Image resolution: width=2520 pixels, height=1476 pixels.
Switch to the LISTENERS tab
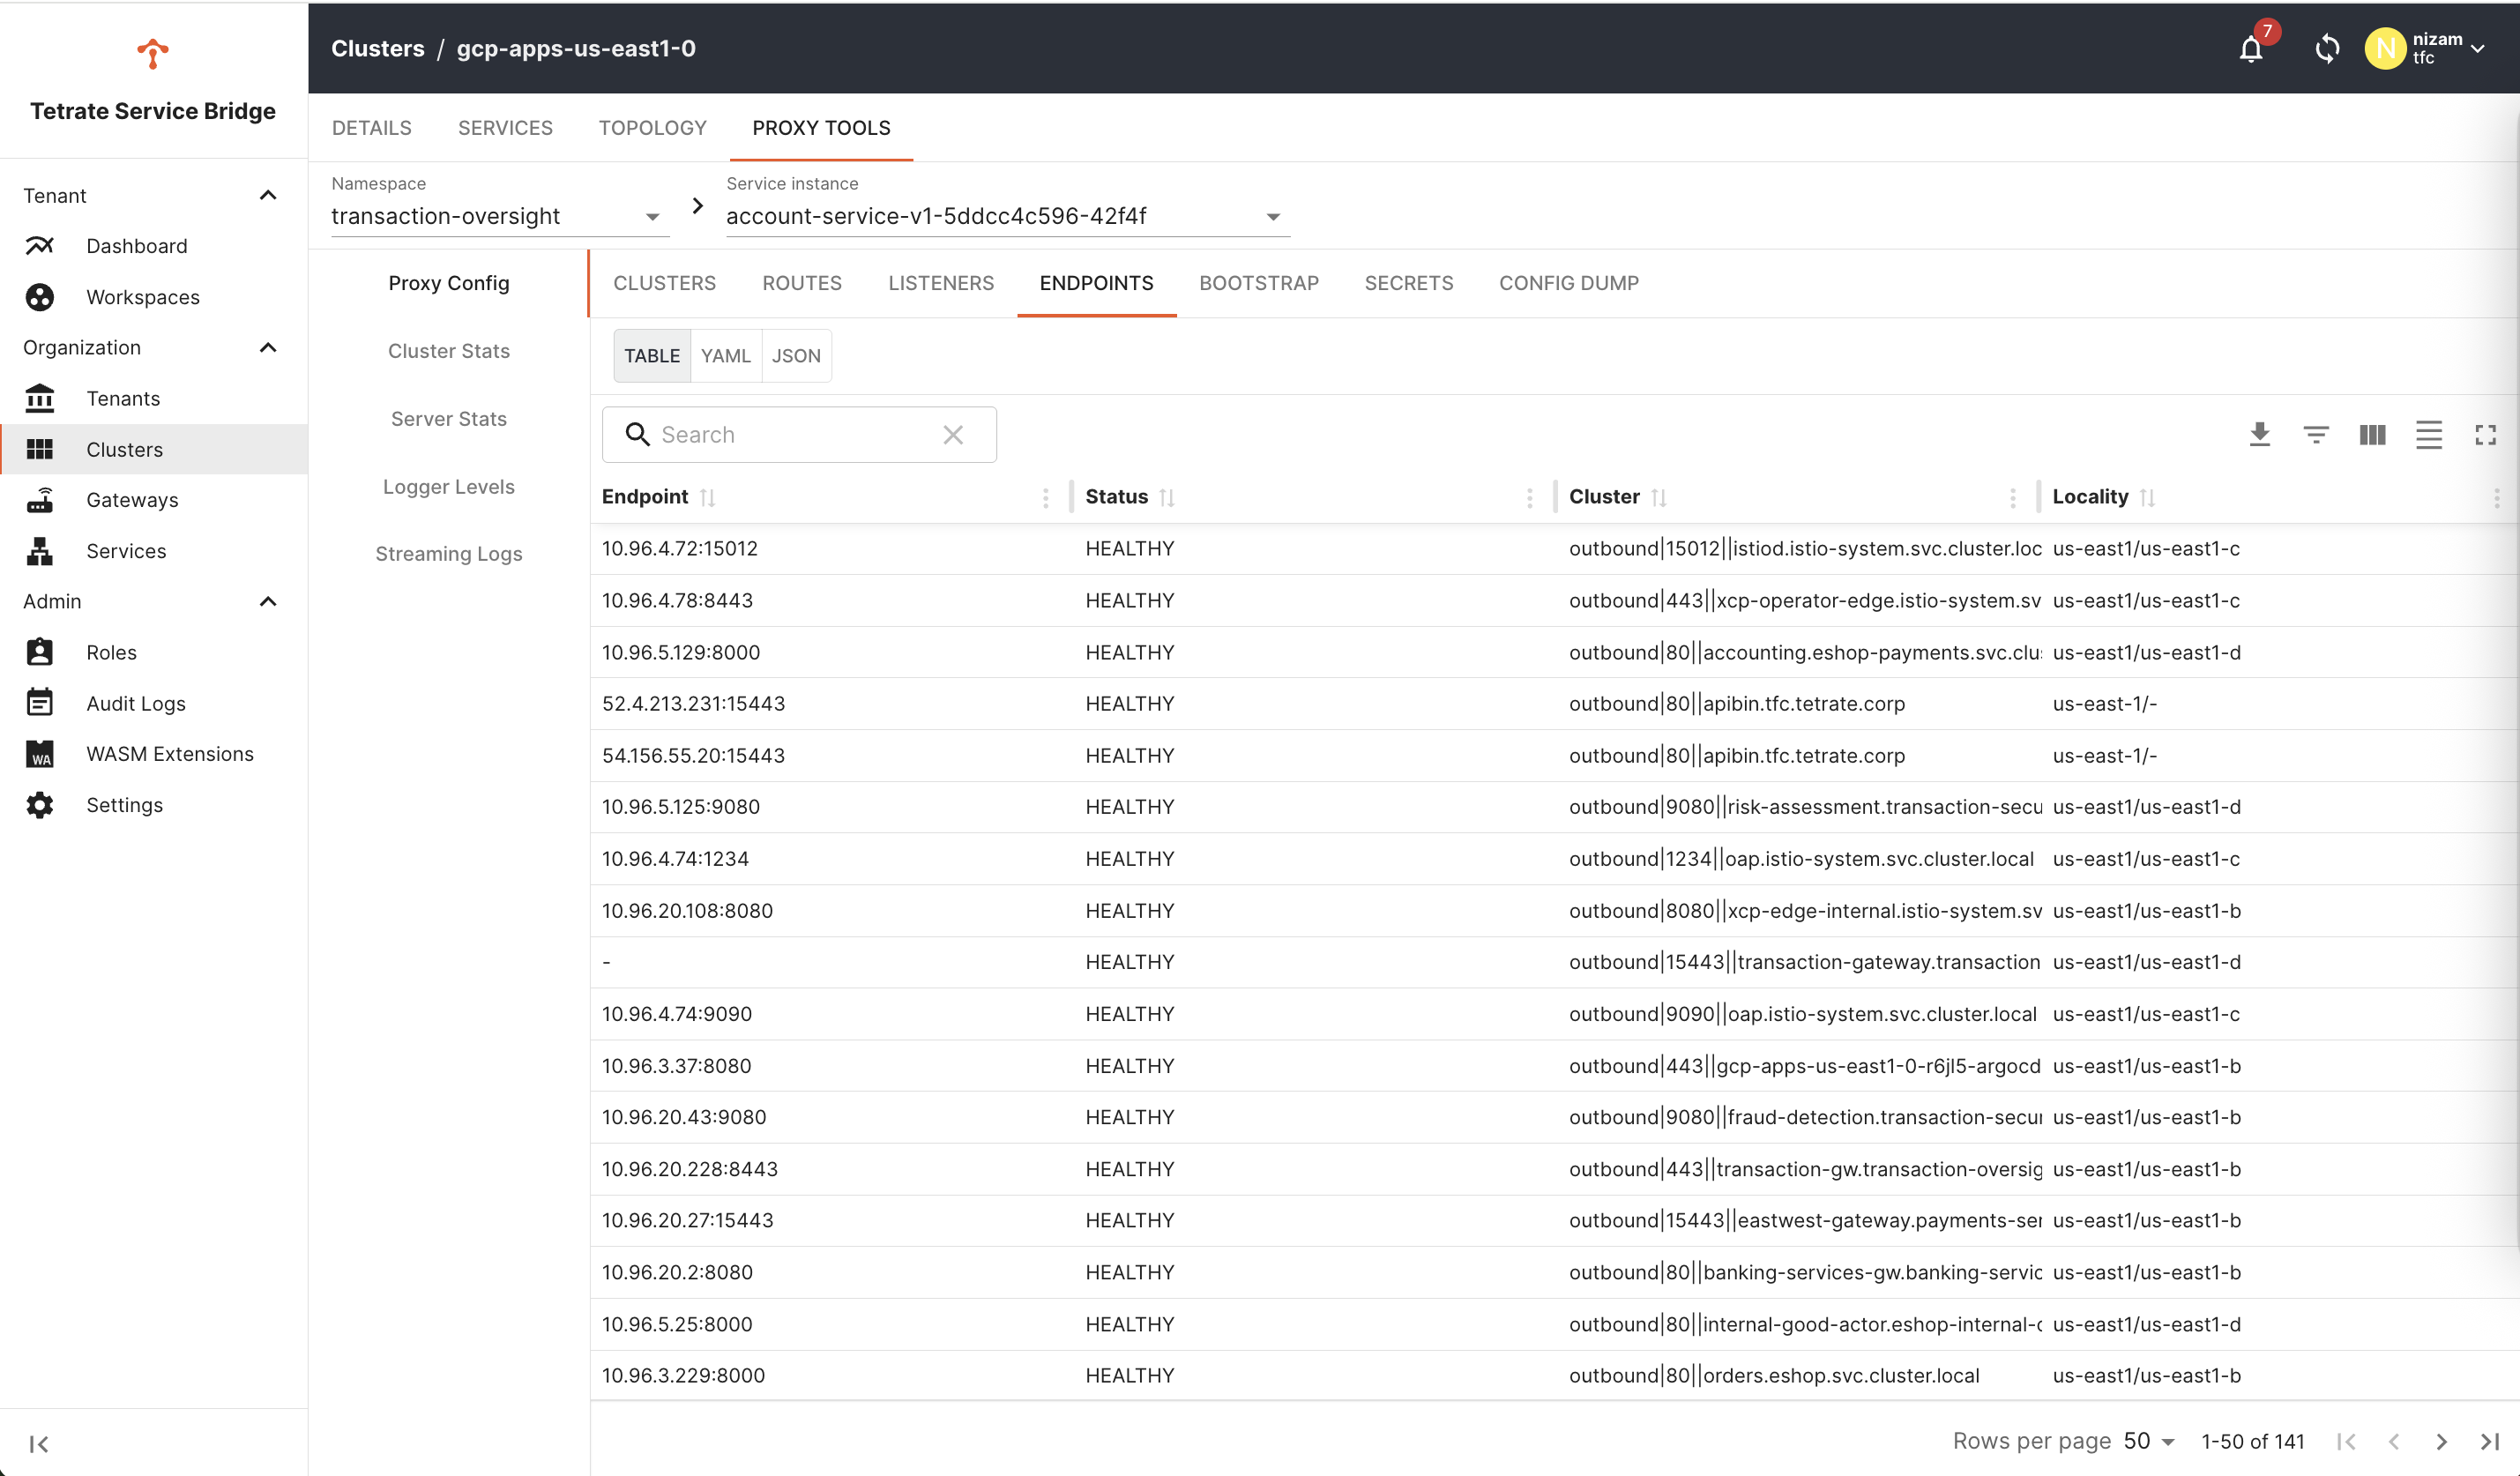940,283
